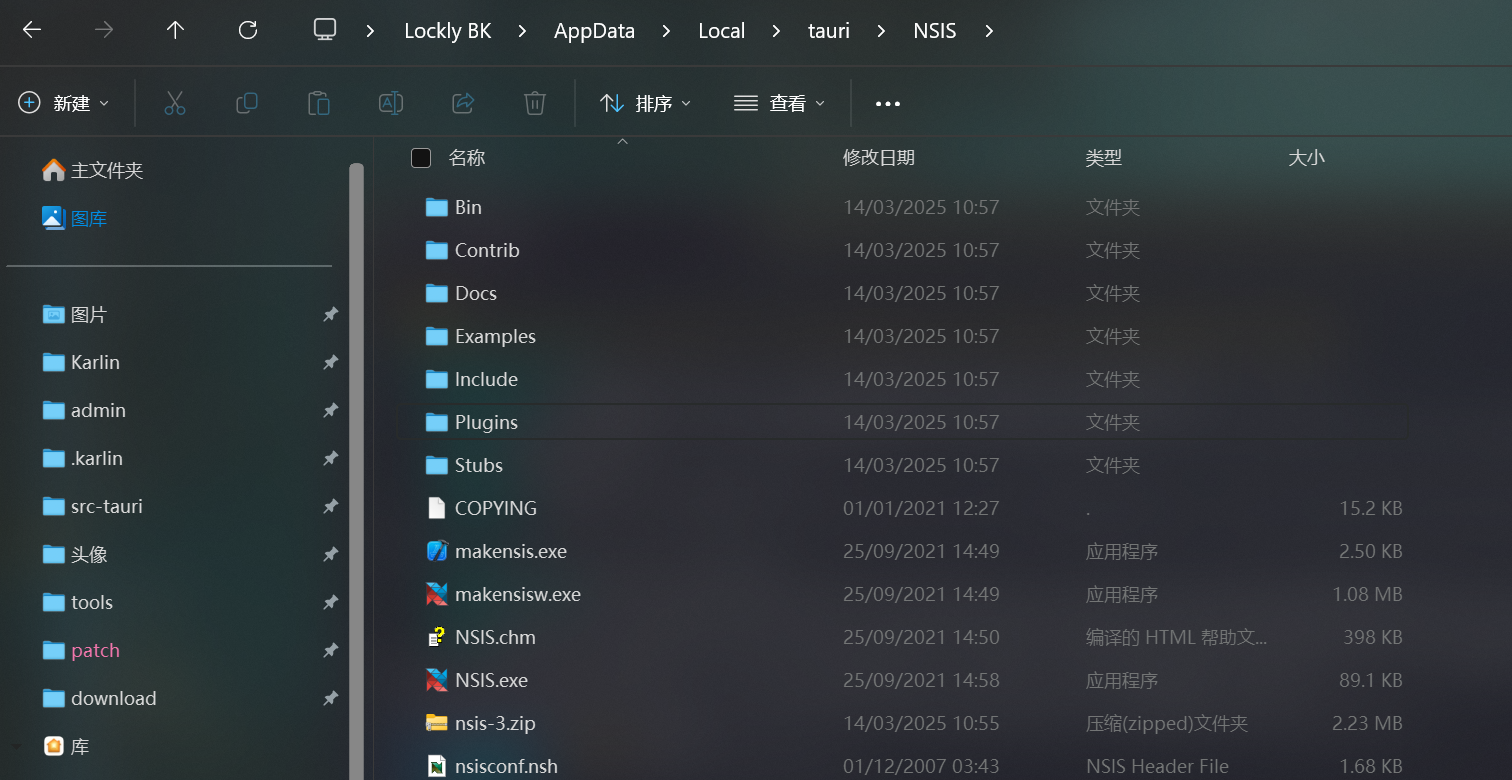
Task: Click the makensis.exe file icon
Action: (437, 551)
